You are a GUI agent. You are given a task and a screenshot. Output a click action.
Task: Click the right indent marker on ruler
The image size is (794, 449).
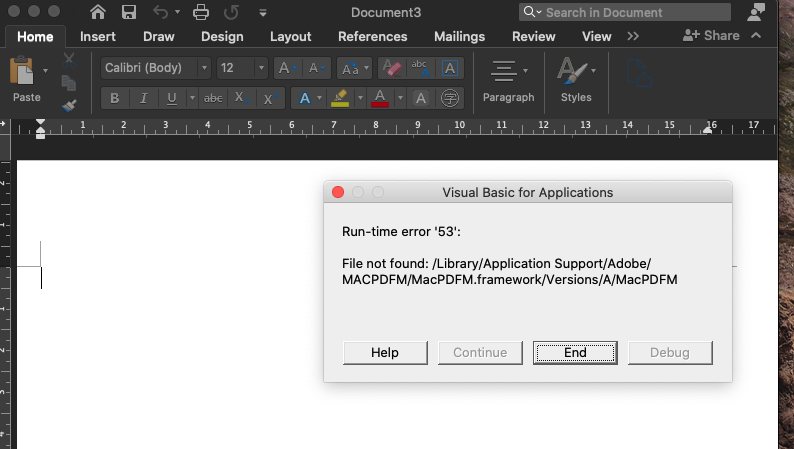[708, 130]
